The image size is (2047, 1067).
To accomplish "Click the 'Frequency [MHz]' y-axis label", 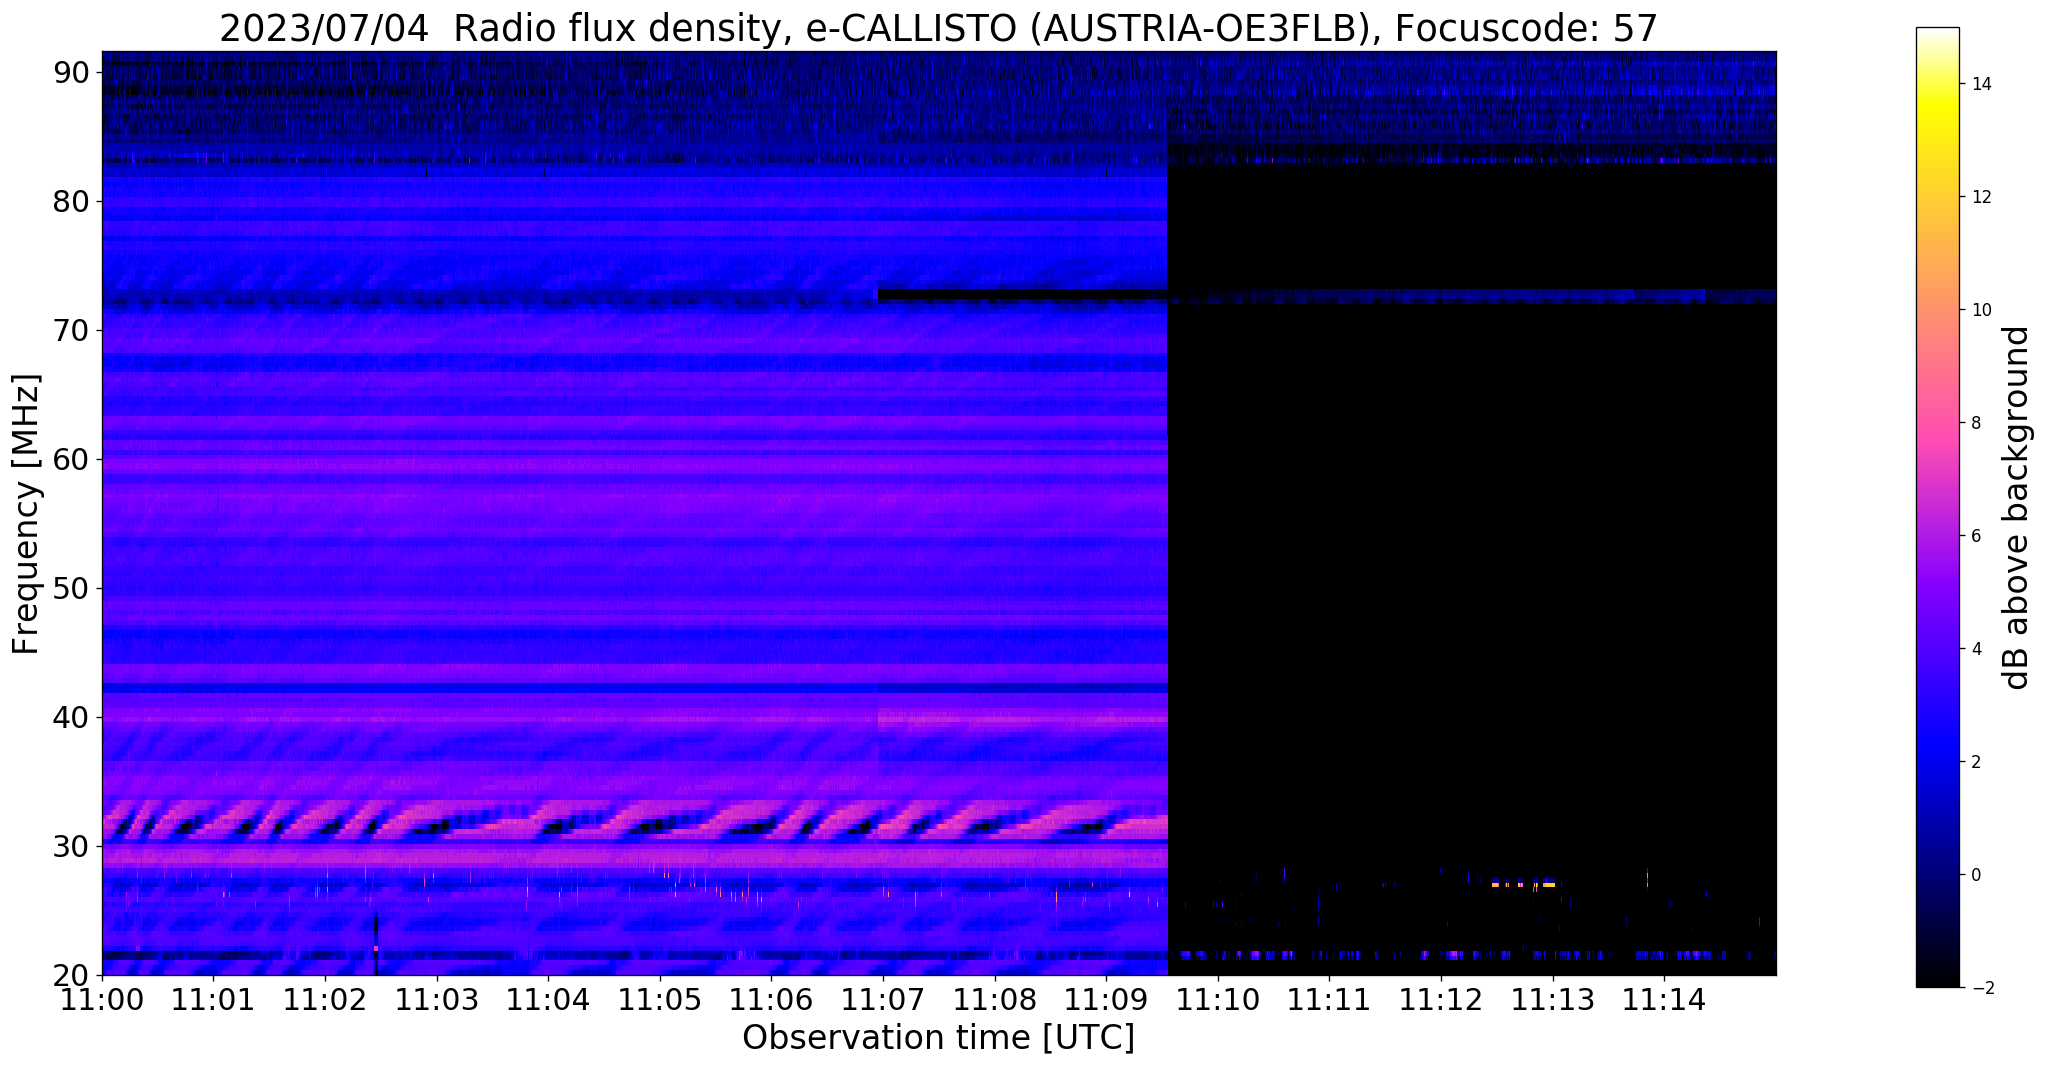I will point(26,514).
